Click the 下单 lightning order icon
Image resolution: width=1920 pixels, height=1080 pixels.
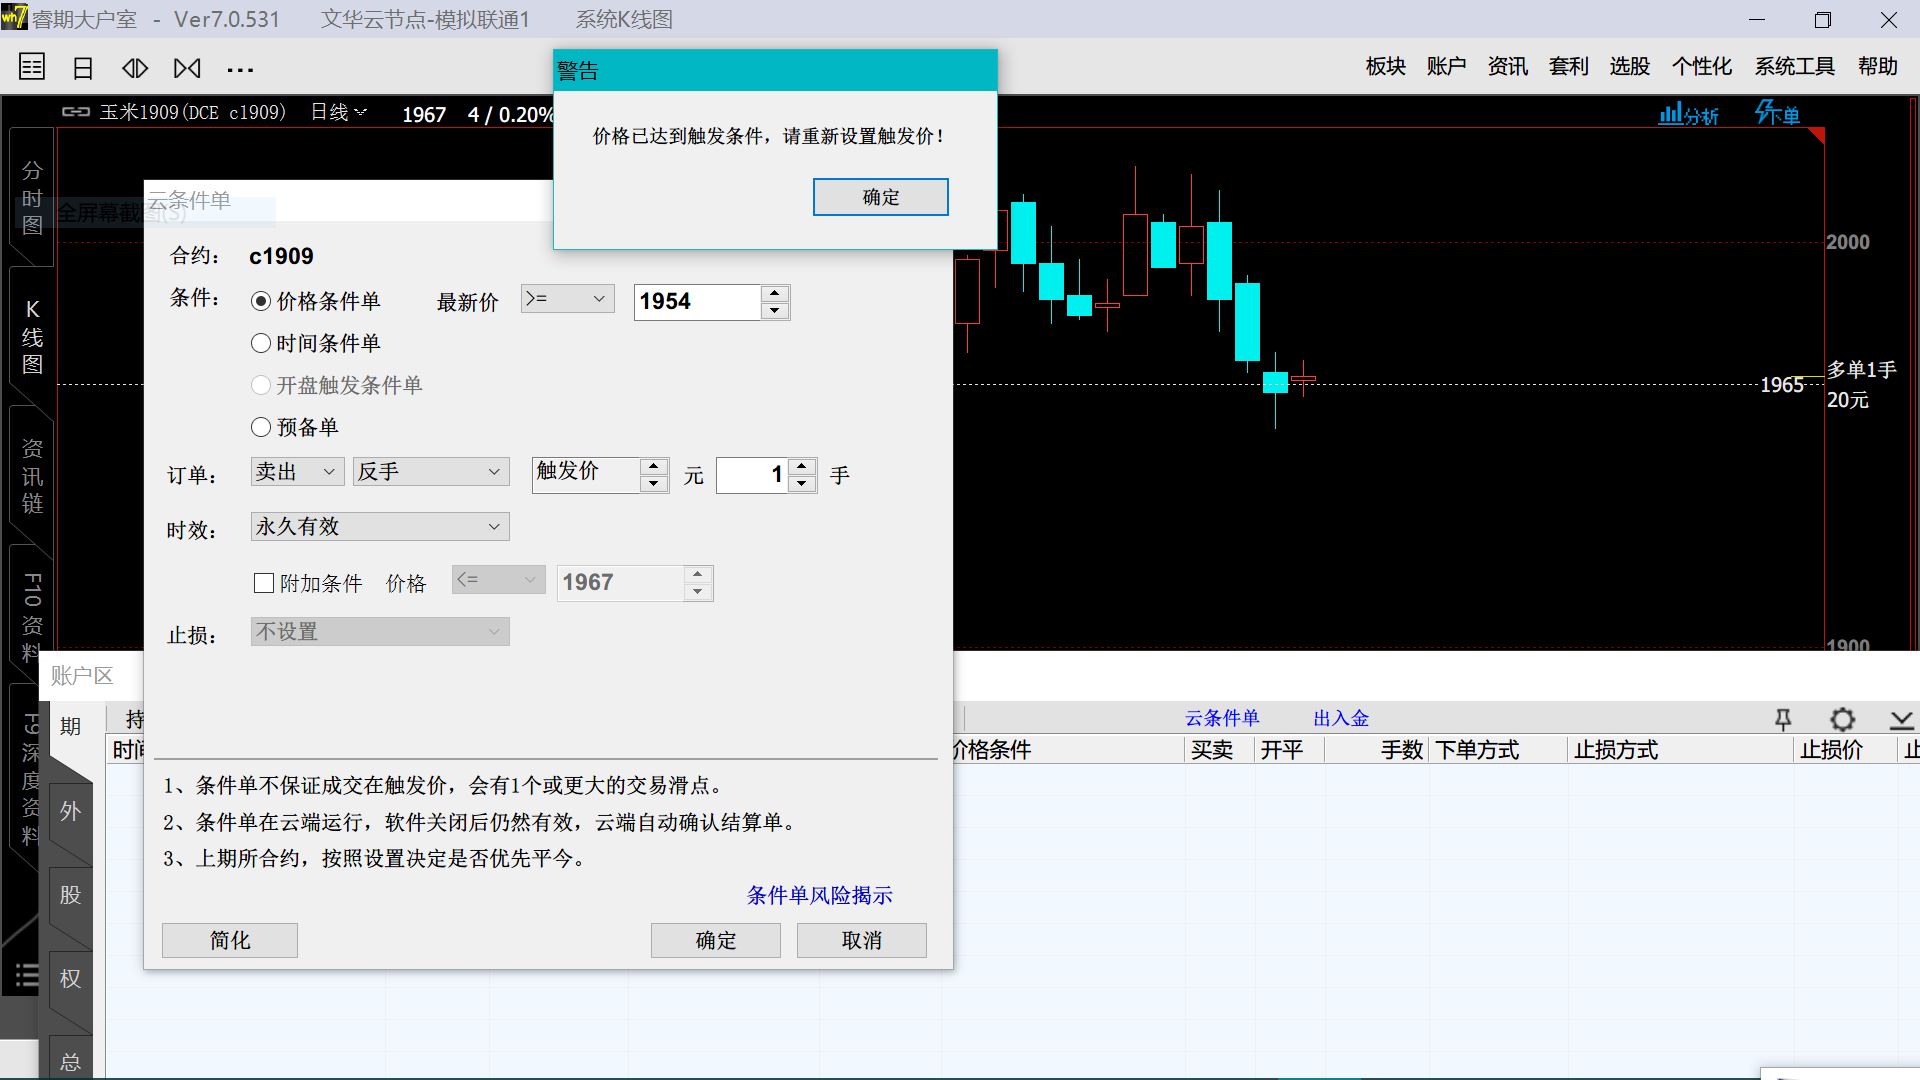(x=1777, y=113)
